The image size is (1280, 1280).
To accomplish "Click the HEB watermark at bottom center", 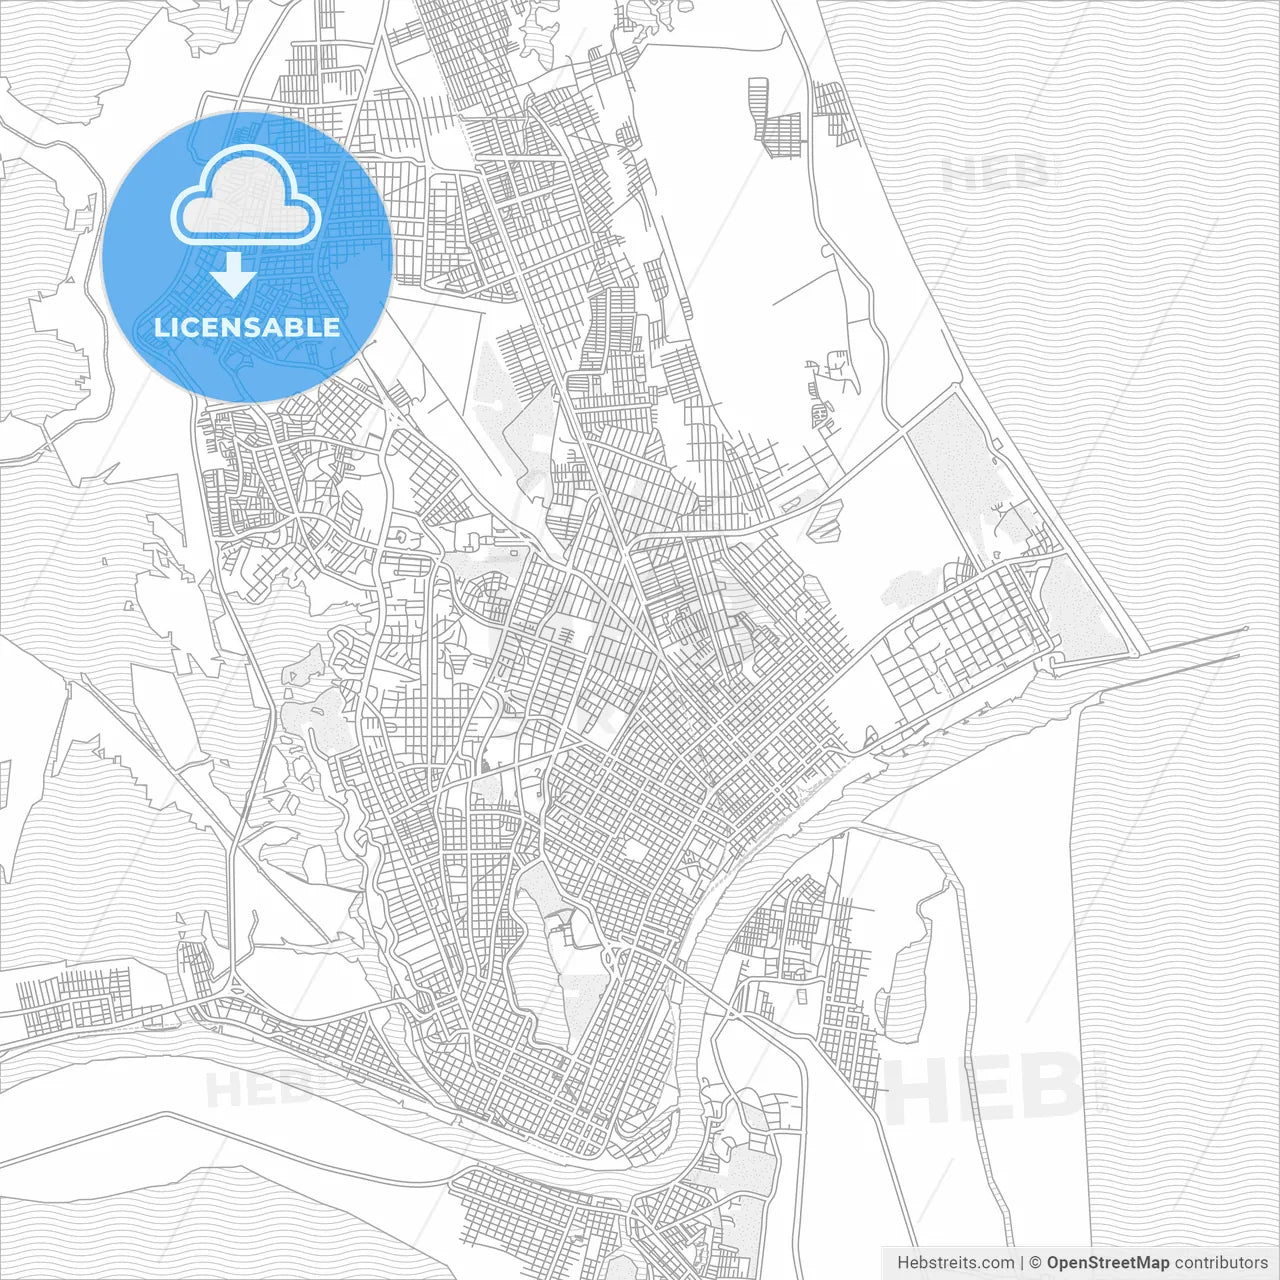I will pyautogui.click(x=985, y=1088).
